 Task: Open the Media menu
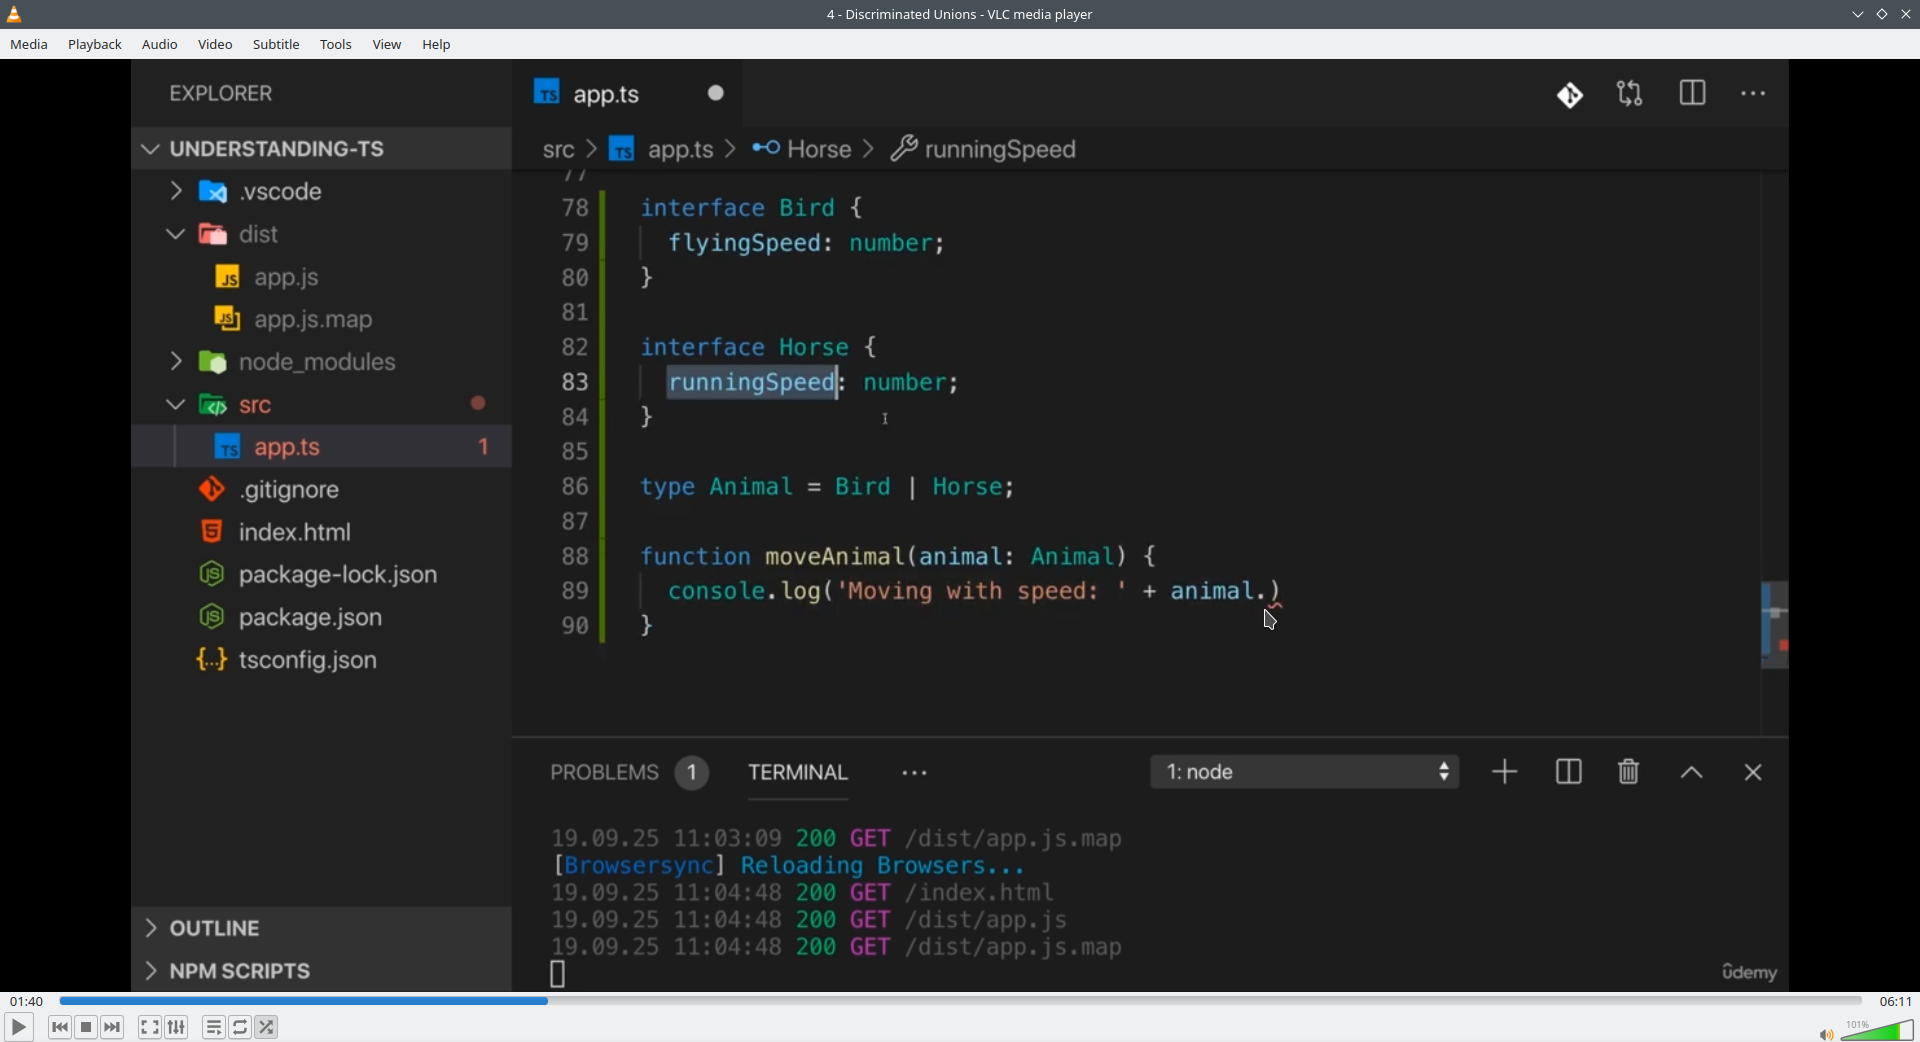click(x=29, y=45)
